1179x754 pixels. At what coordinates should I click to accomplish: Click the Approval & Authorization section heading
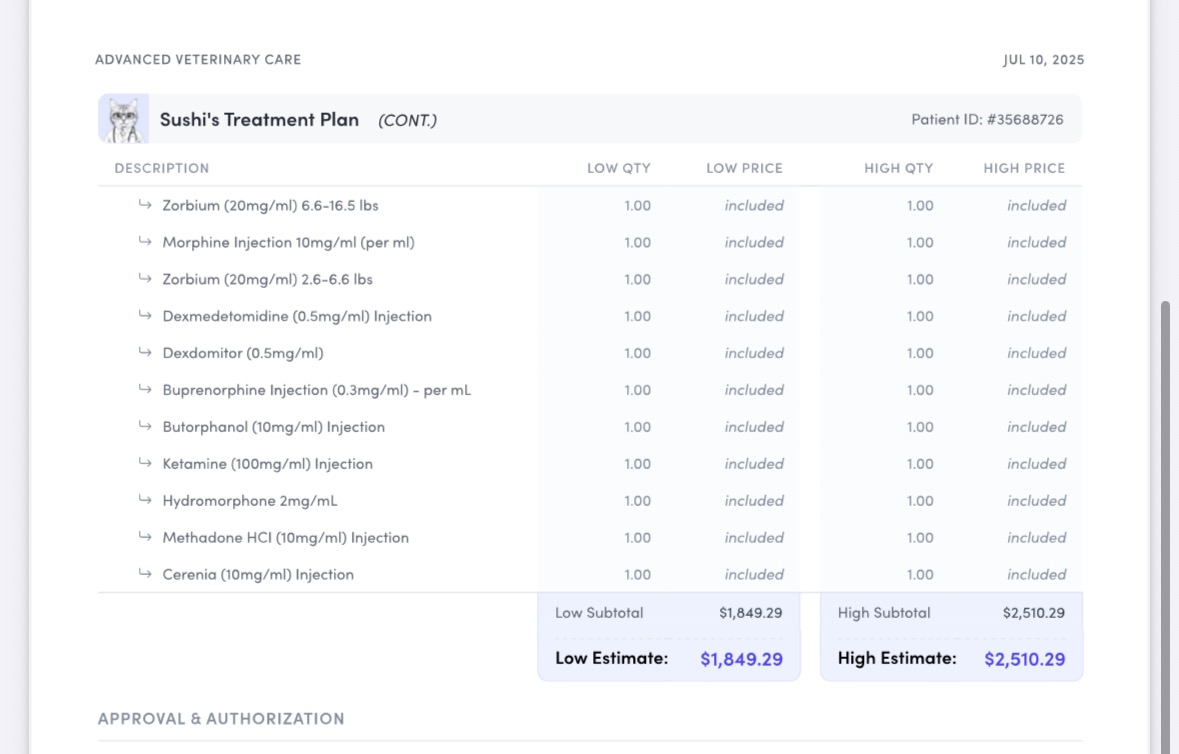(x=221, y=719)
